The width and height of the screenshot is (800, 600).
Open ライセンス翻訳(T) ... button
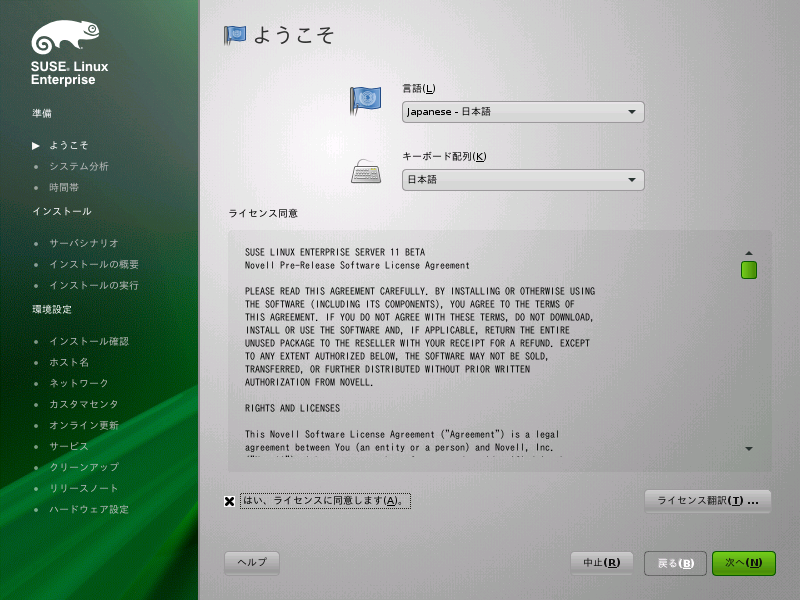pyautogui.click(x=708, y=501)
